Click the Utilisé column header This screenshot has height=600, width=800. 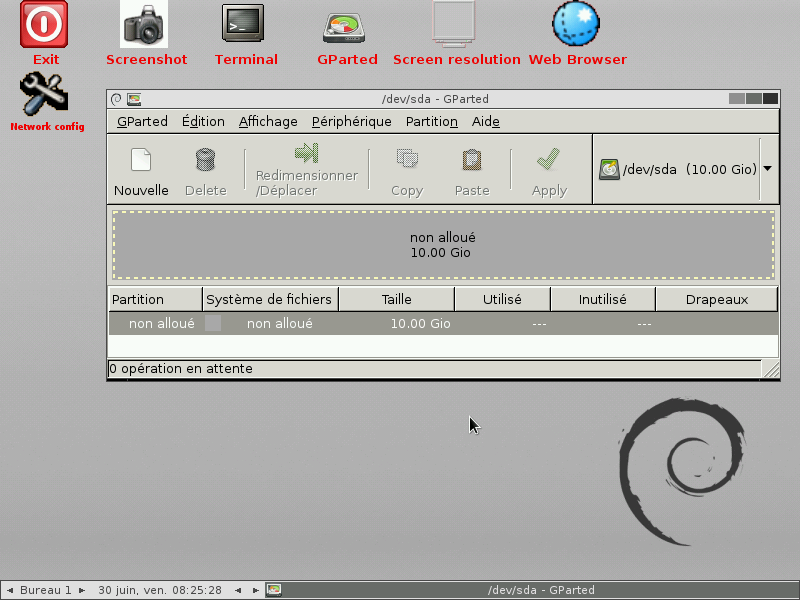point(503,299)
